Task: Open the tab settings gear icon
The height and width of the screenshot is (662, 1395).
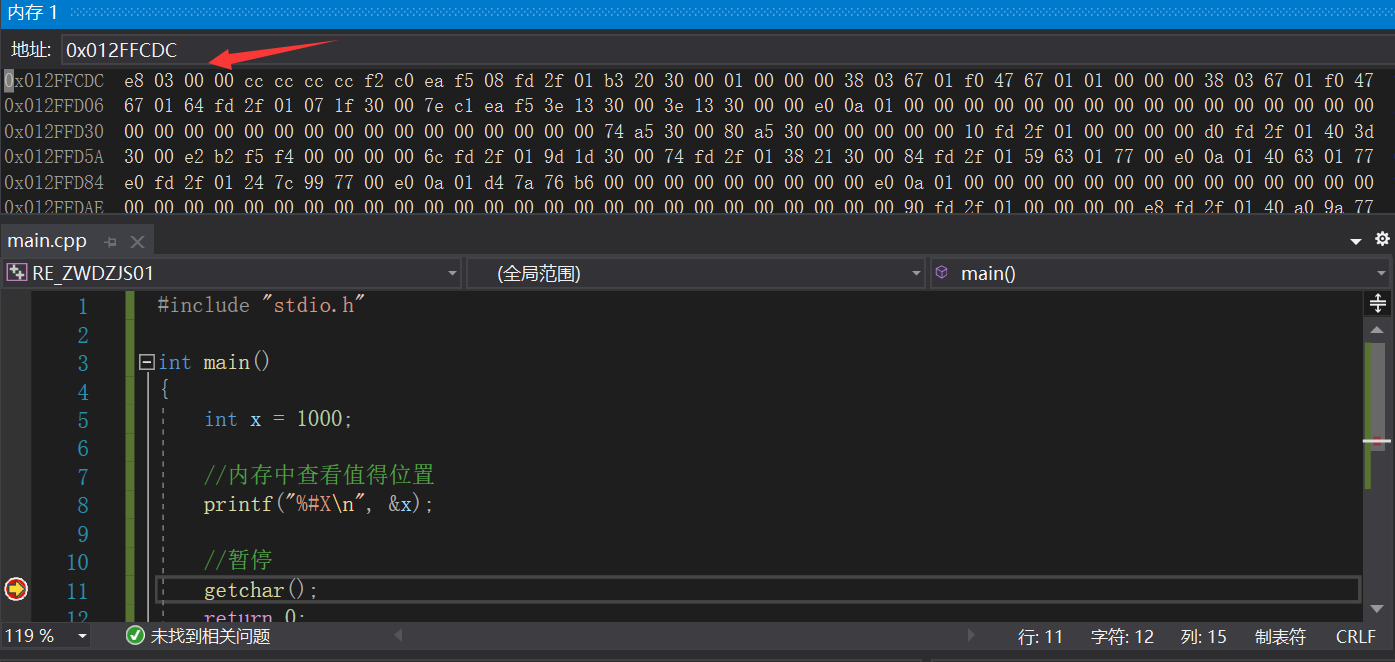Action: (1382, 239)
